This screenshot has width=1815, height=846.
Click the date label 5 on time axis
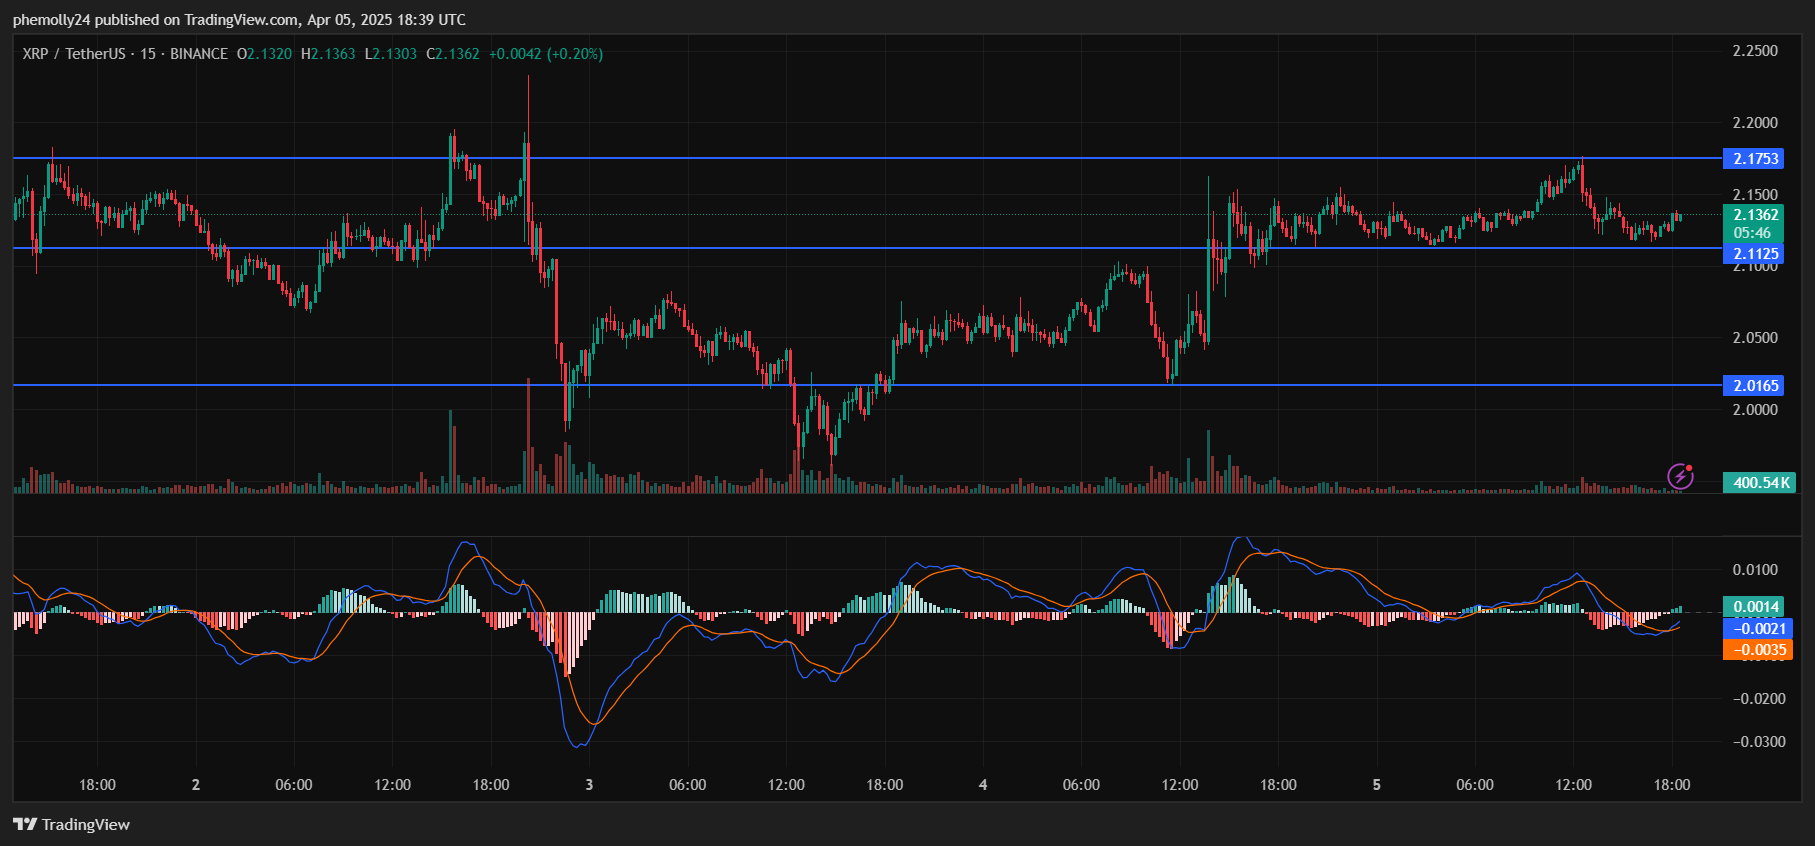[1377, 785]
